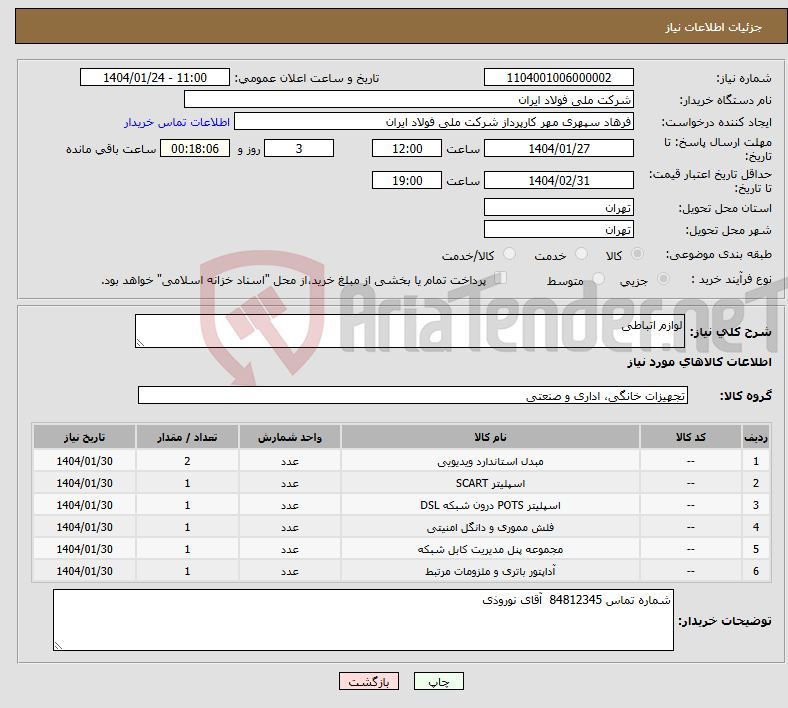Click price validity date 1404/02/31
Image resolution: width=788 pixels, height=708 pixels.
pos(558,180)
